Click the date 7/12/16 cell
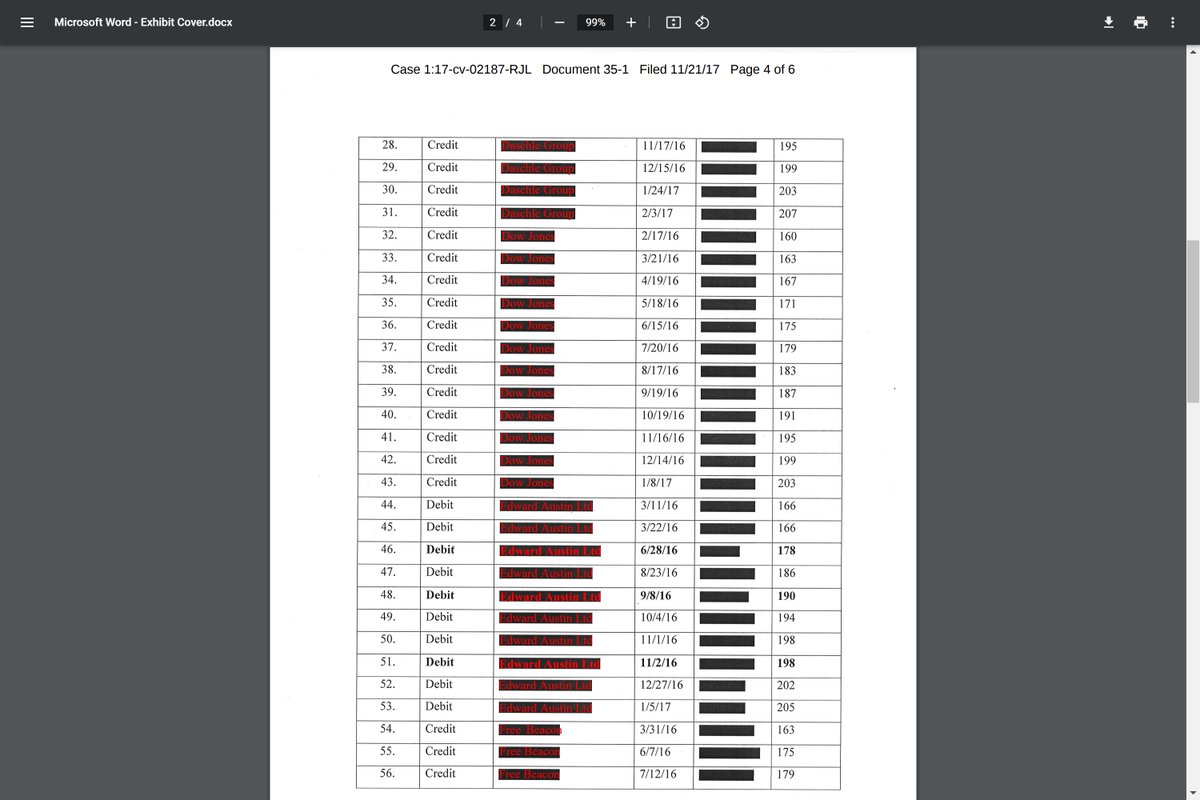Image resolution: width=1200 pixels, height=800 pixels. click(660, 775)
